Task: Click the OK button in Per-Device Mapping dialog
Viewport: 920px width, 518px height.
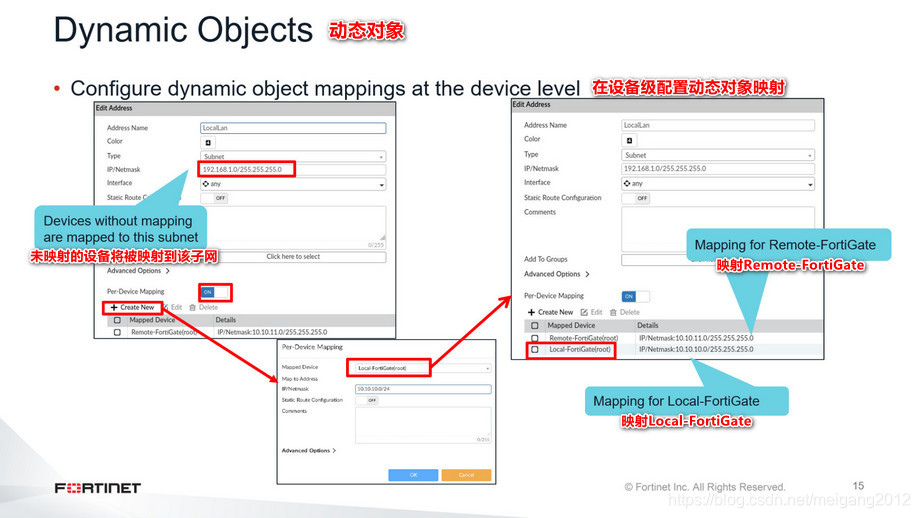Action: (x=413, y=475)
